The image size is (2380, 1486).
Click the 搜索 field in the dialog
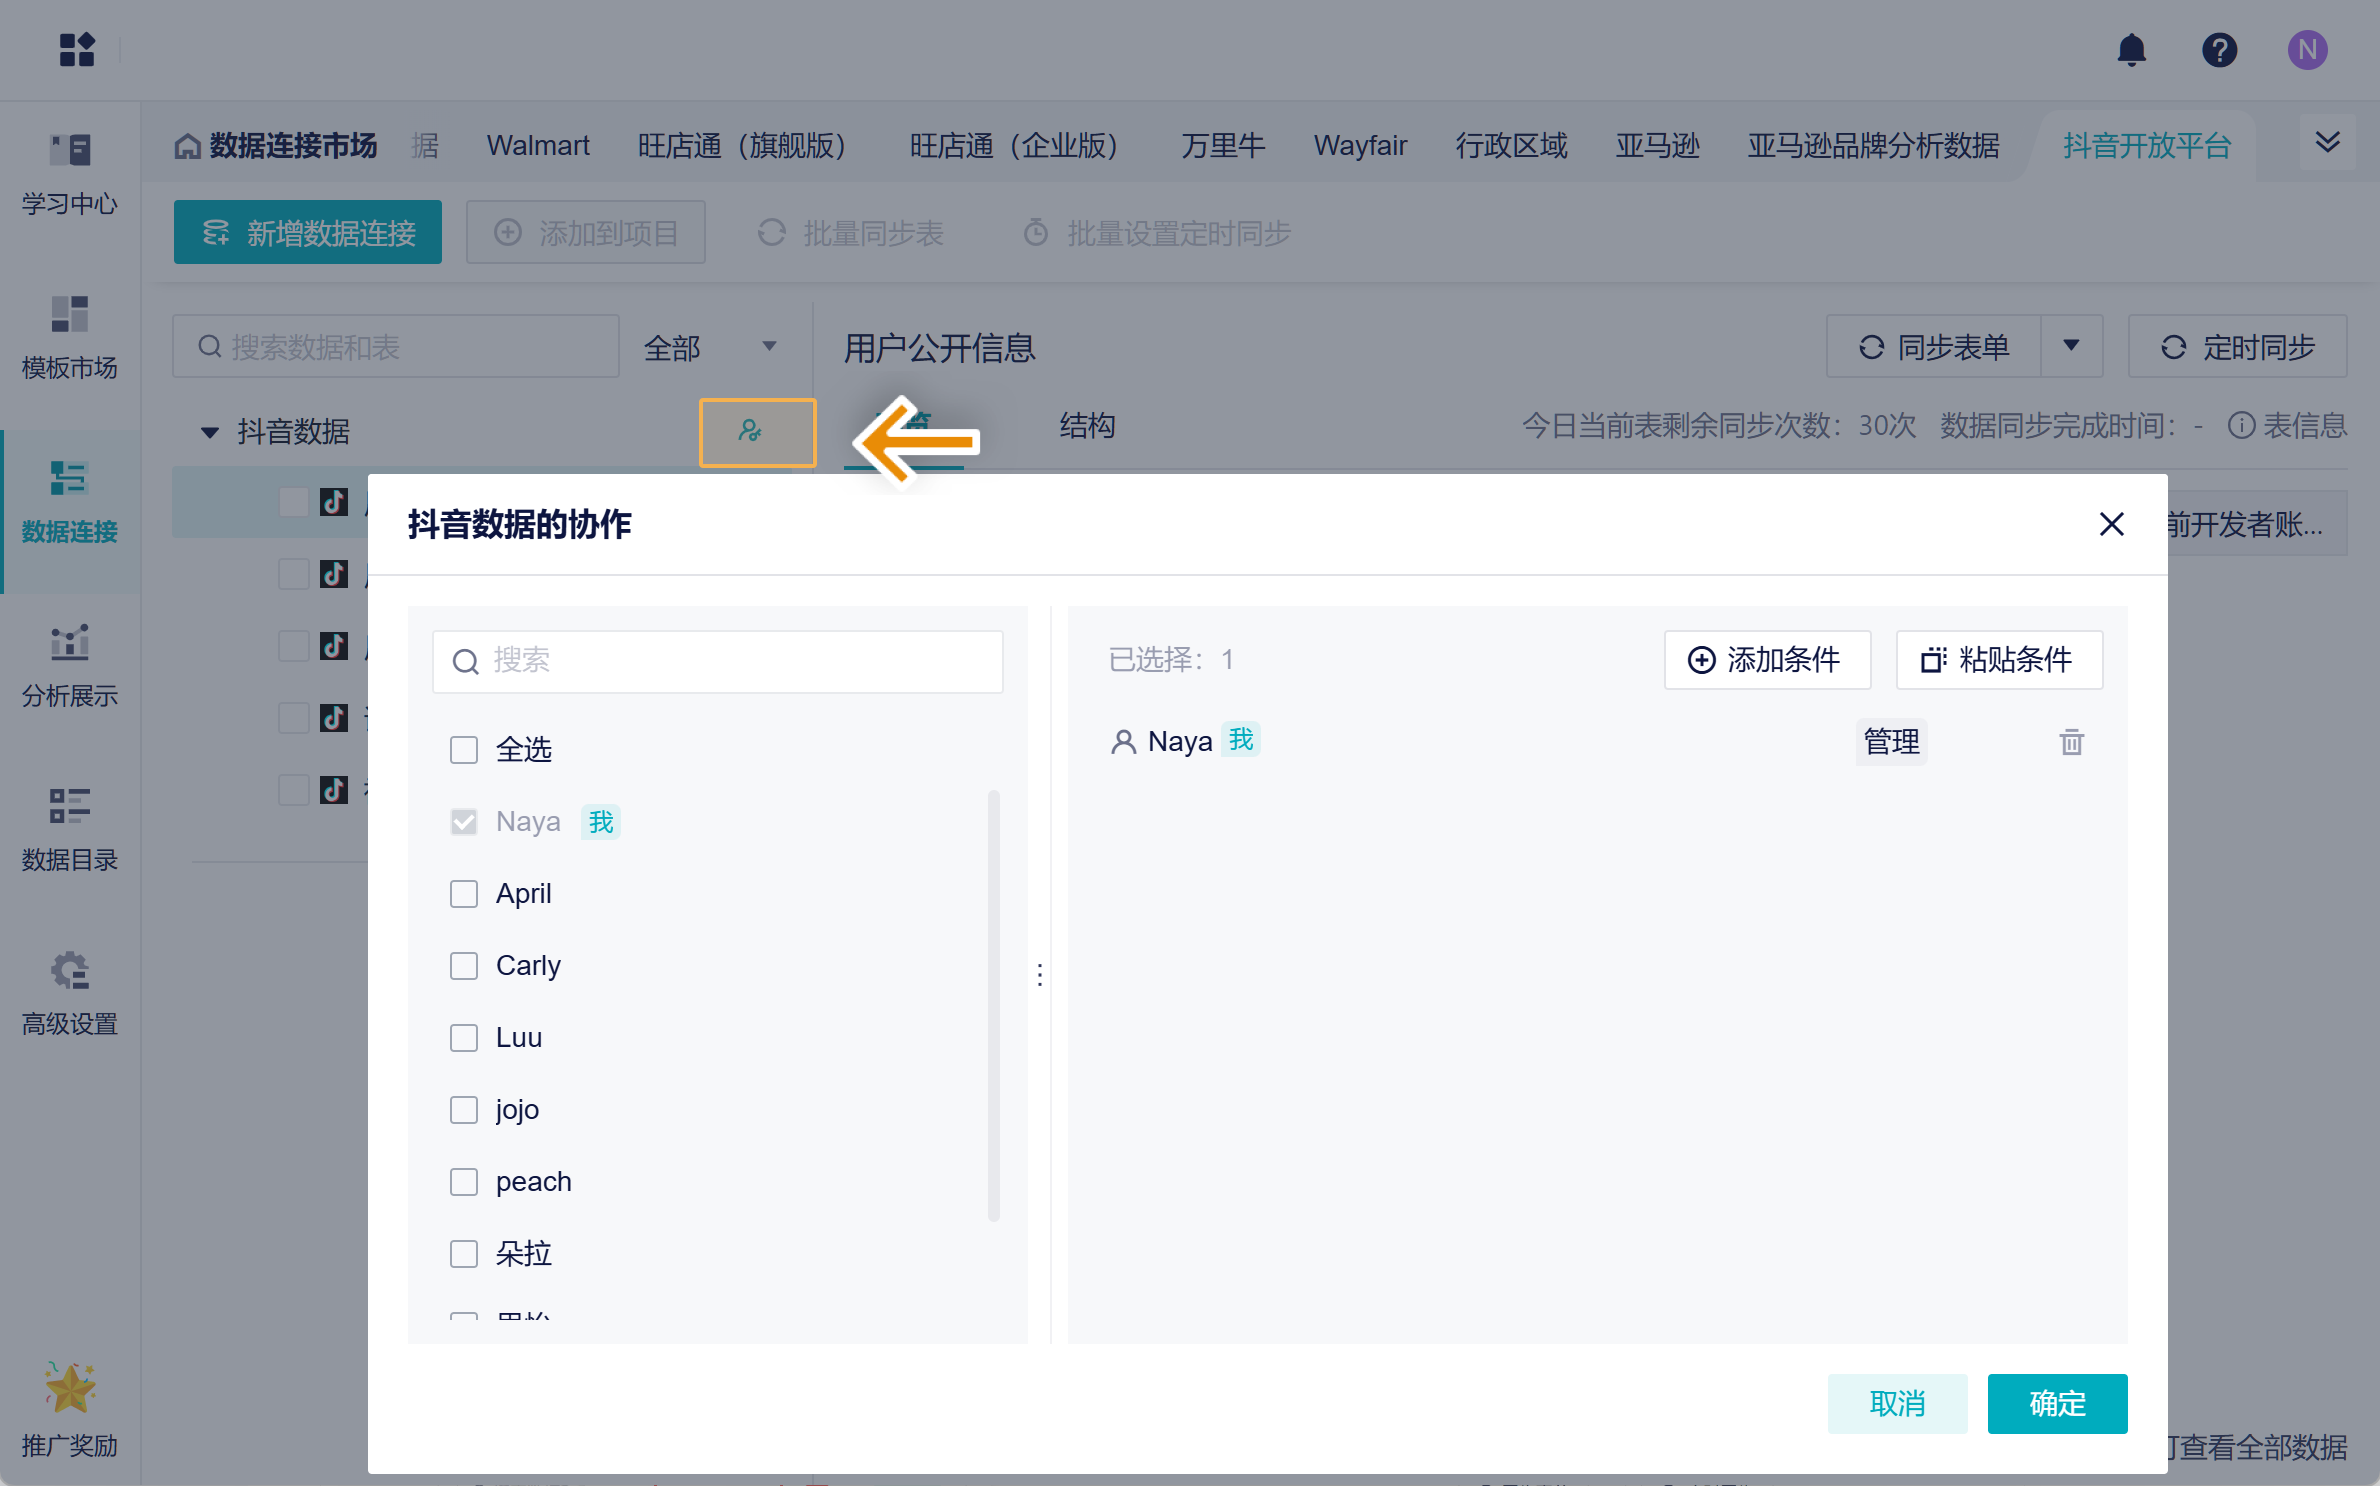[718, 661]
